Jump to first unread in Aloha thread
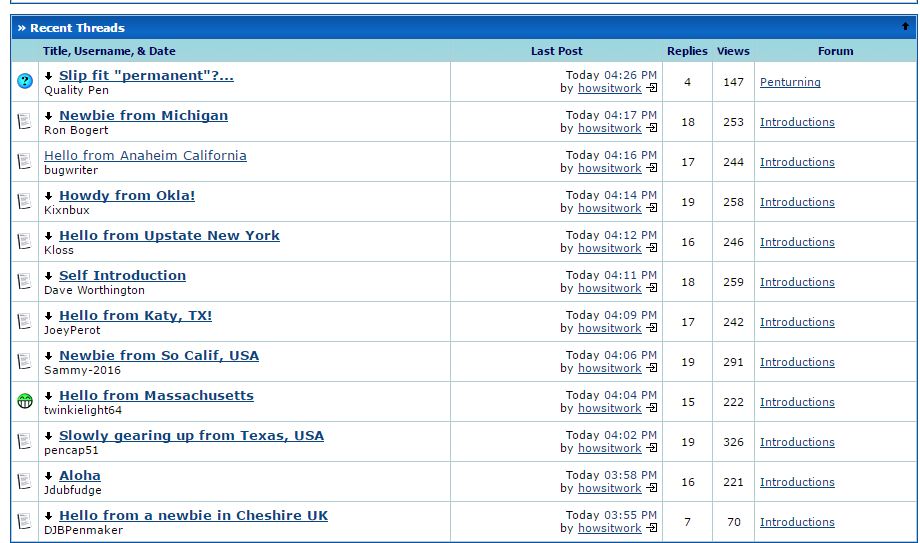The height and width of the screenshot is (543, 920). pos(49,475)
